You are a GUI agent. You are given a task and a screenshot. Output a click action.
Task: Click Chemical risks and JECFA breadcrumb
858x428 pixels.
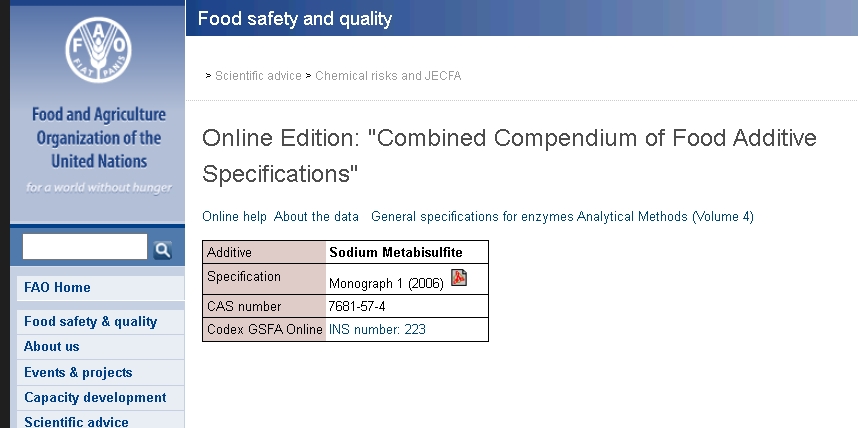pyautogui.click(x=388, y=76)
